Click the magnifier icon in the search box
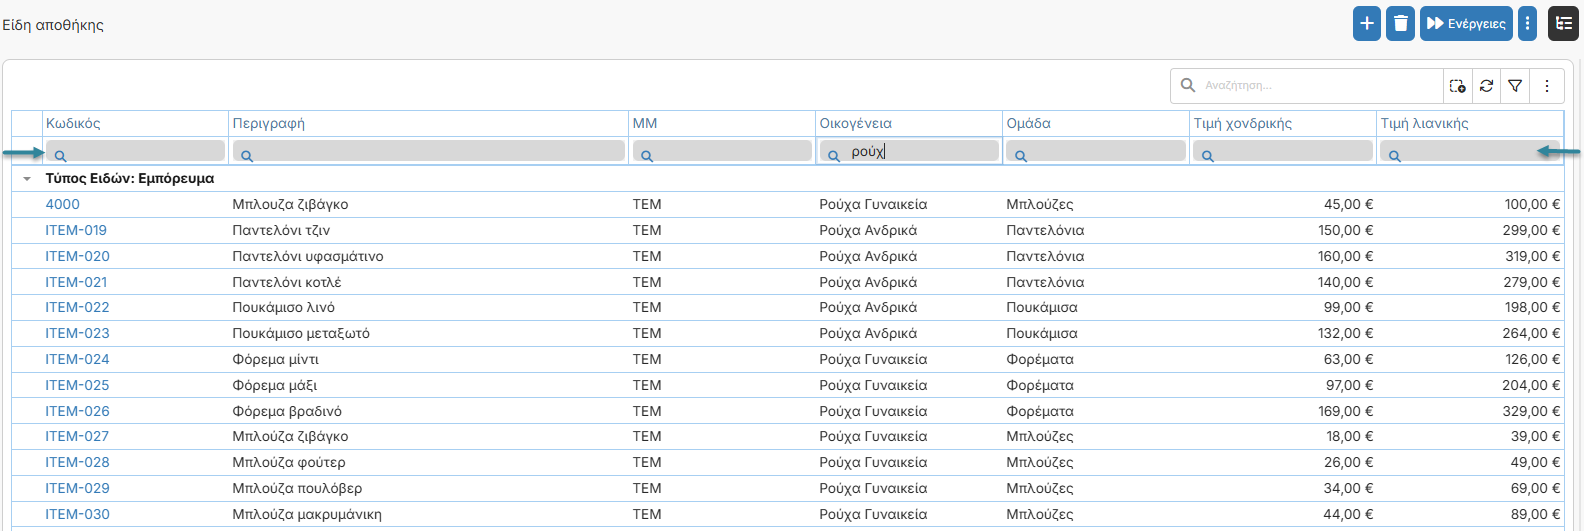 [1188, 86]
